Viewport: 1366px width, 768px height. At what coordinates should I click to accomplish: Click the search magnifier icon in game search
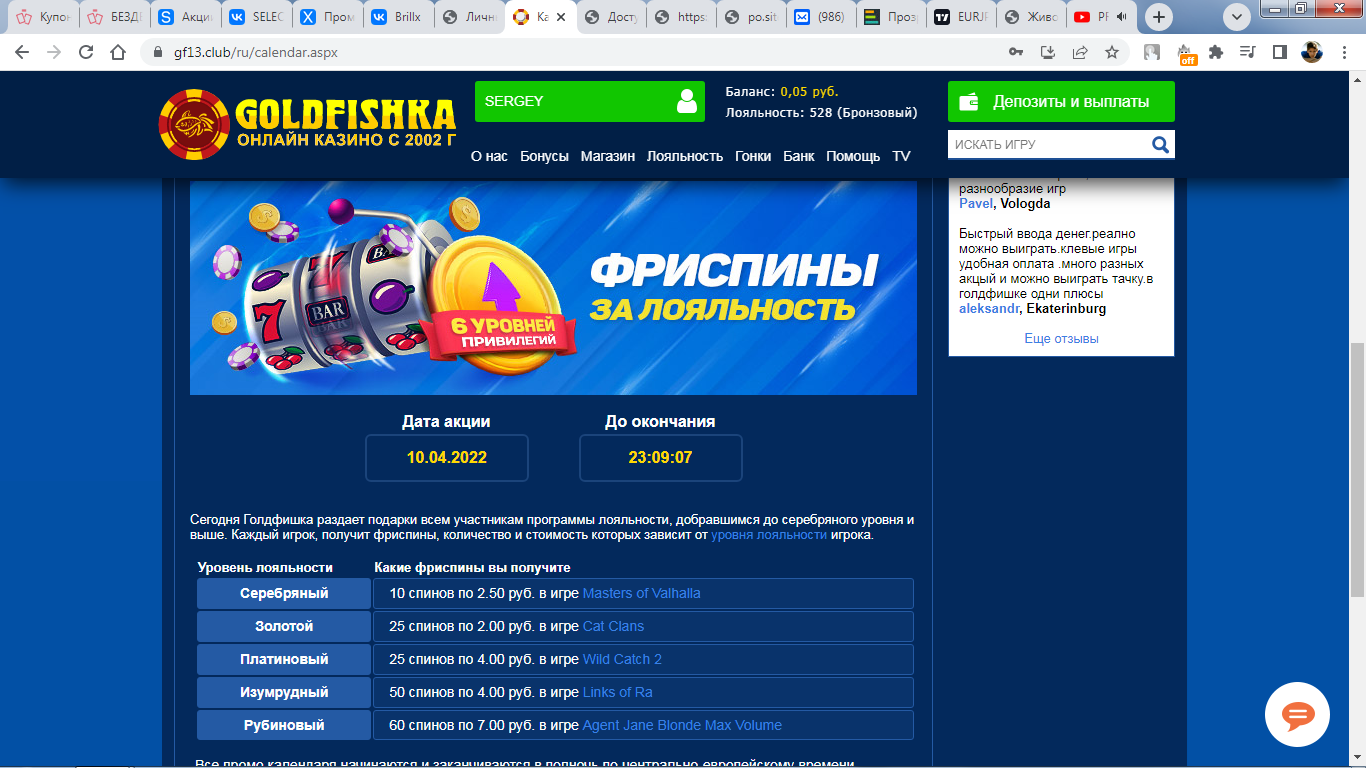(x=1160, y=145)
